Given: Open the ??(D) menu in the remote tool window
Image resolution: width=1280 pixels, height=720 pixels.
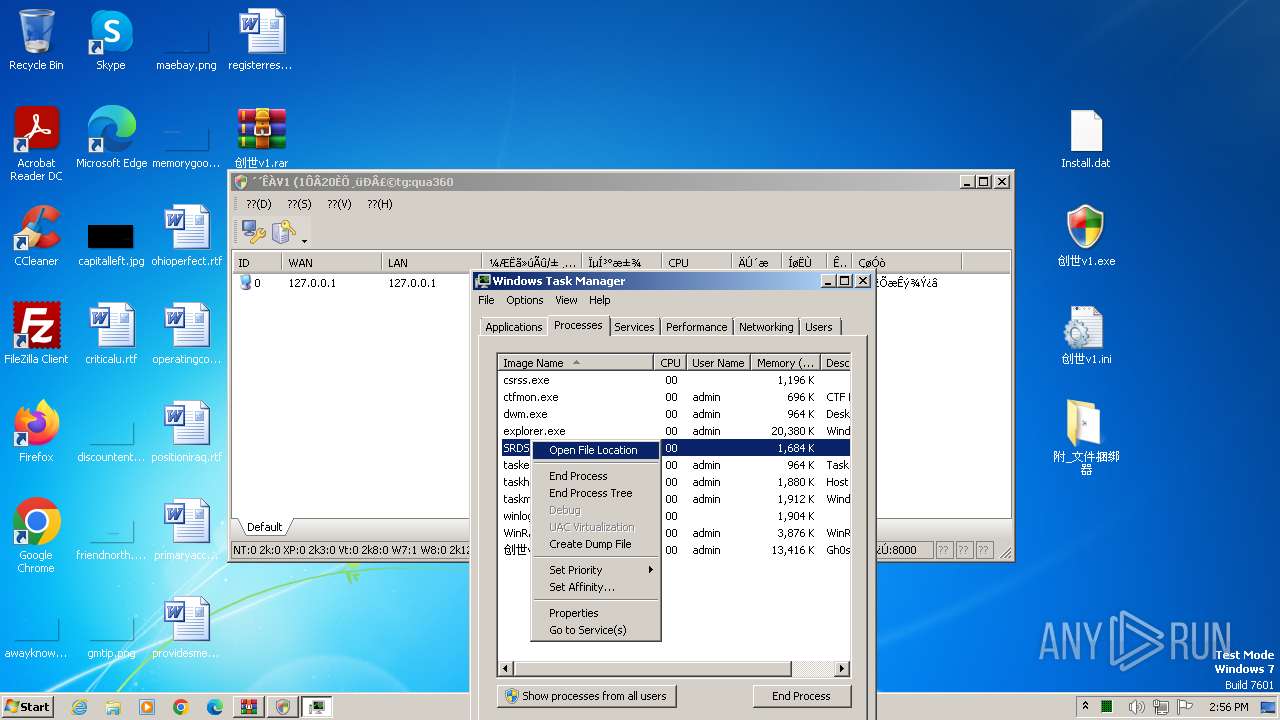Looking at the screenshot, I should tap(259, 204).
